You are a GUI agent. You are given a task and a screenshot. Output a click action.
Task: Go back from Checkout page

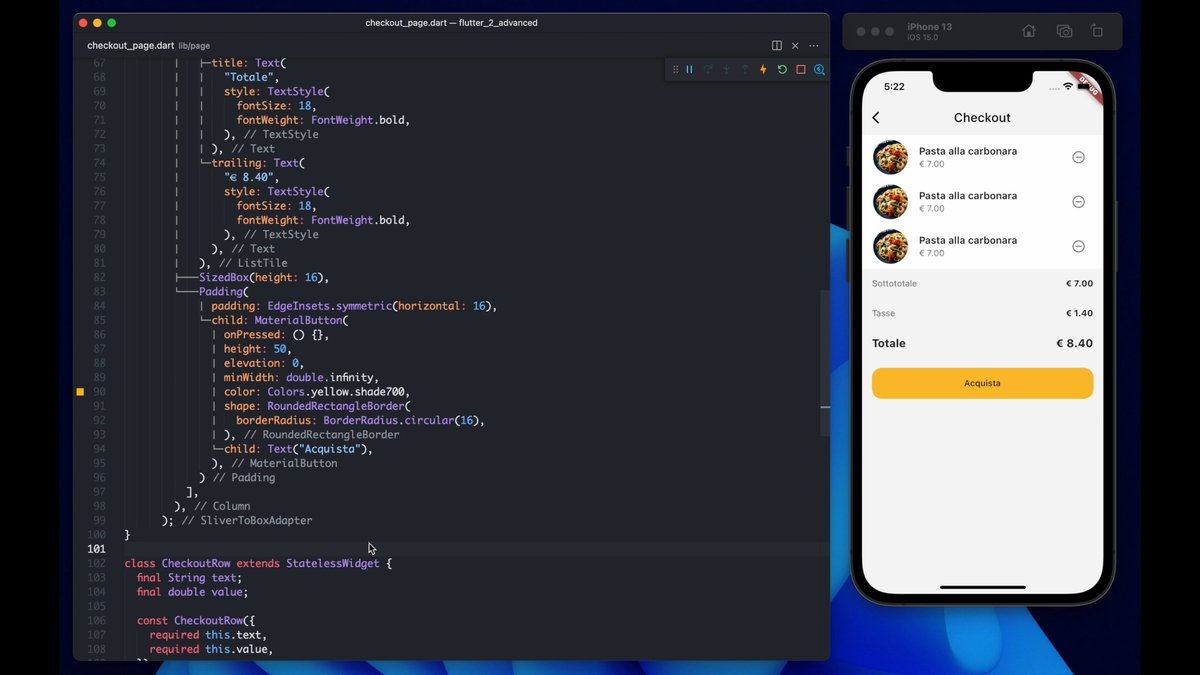876,118
